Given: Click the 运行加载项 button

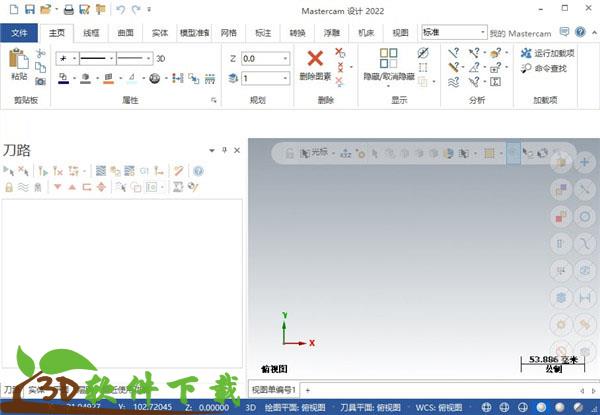Looking at the screenshot, I should [548, 54].
